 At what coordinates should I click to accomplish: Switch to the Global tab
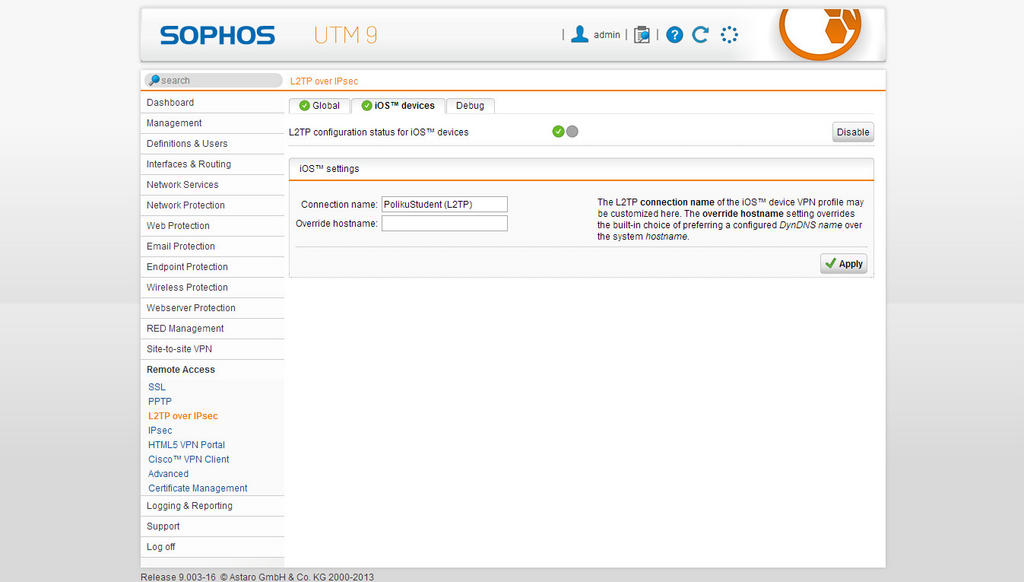coord(319,106)
